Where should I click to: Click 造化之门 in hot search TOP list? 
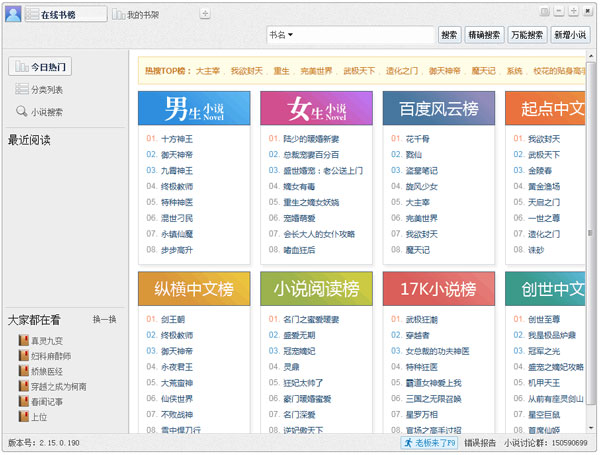pyautogui.click(x=402, y=71)
